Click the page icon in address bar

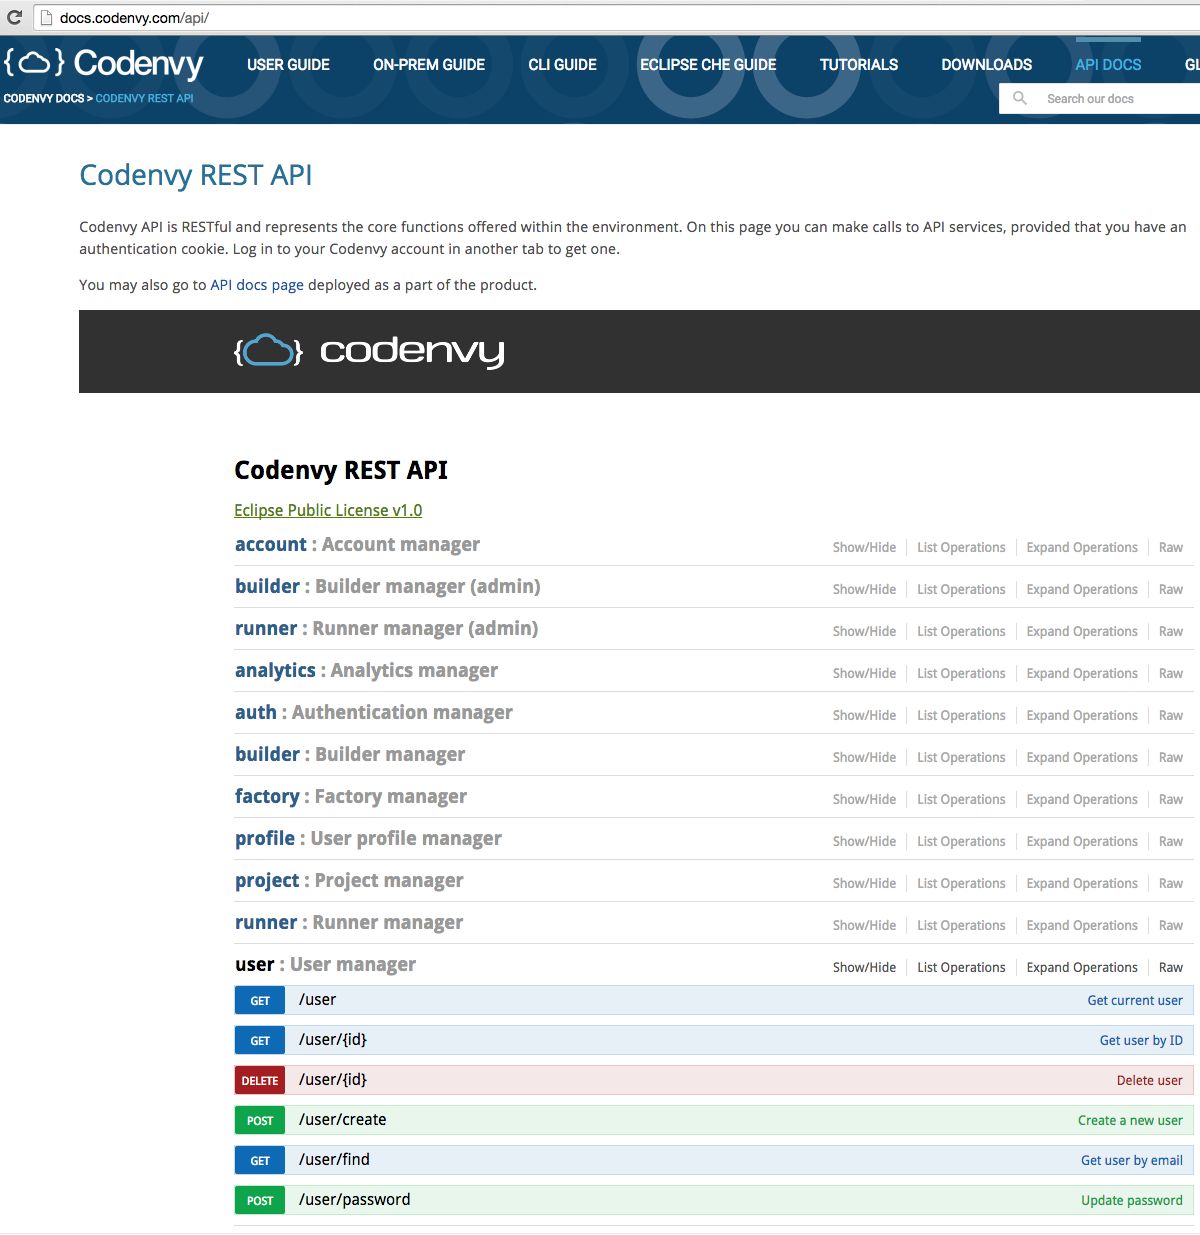(46, 17)
